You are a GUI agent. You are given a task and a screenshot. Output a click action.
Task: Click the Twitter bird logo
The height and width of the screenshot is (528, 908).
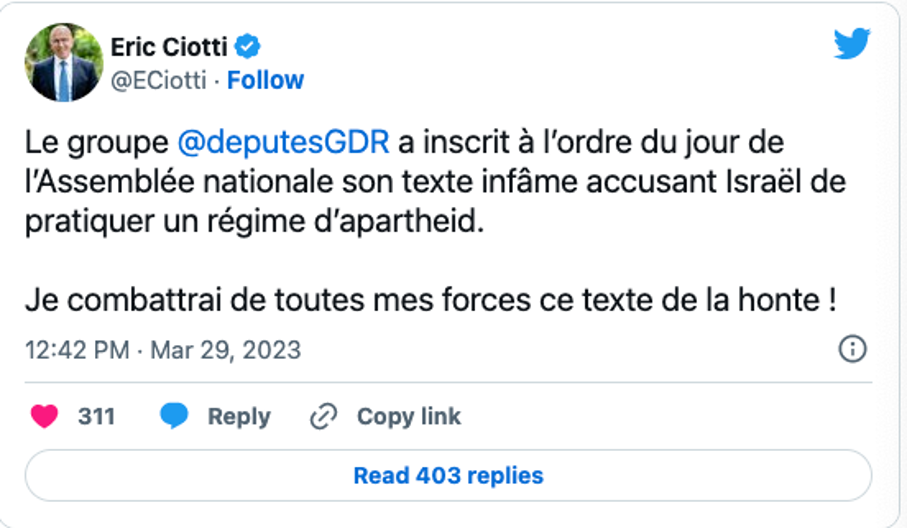[854, 43]
